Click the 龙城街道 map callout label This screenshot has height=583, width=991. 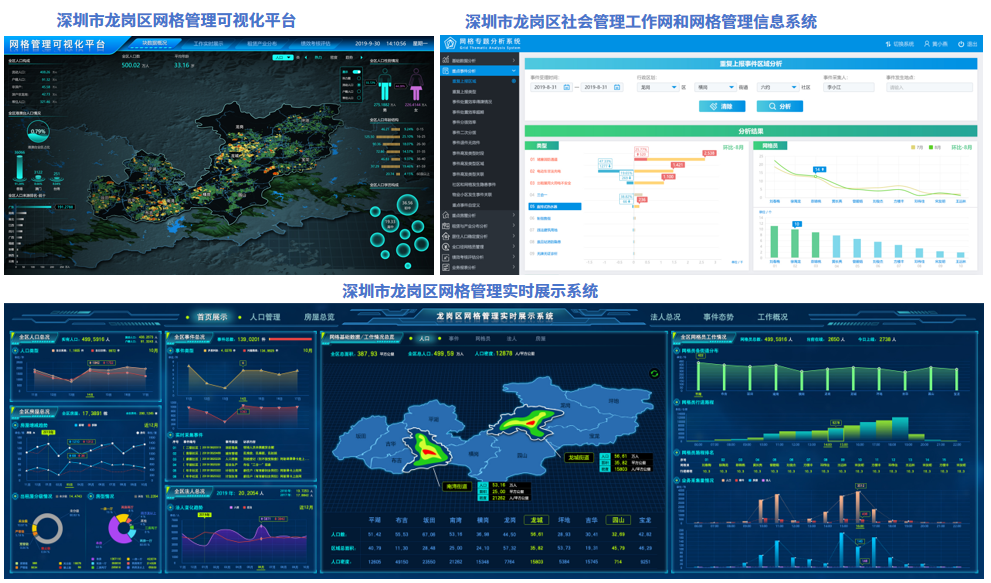pyautogui.click(x=578, y=458)
